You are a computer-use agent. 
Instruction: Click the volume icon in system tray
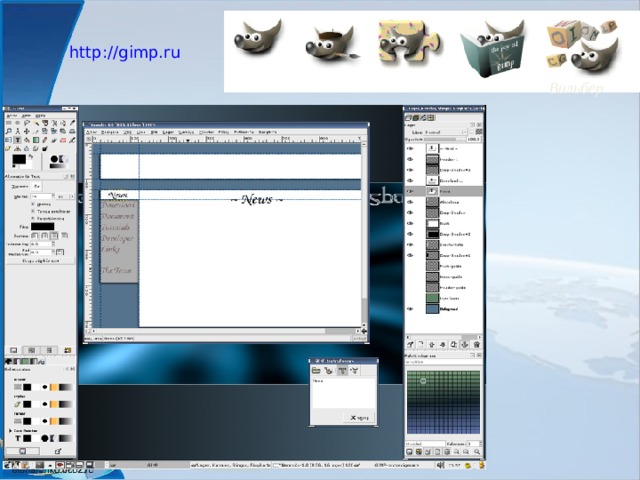[x=440, y=465]
